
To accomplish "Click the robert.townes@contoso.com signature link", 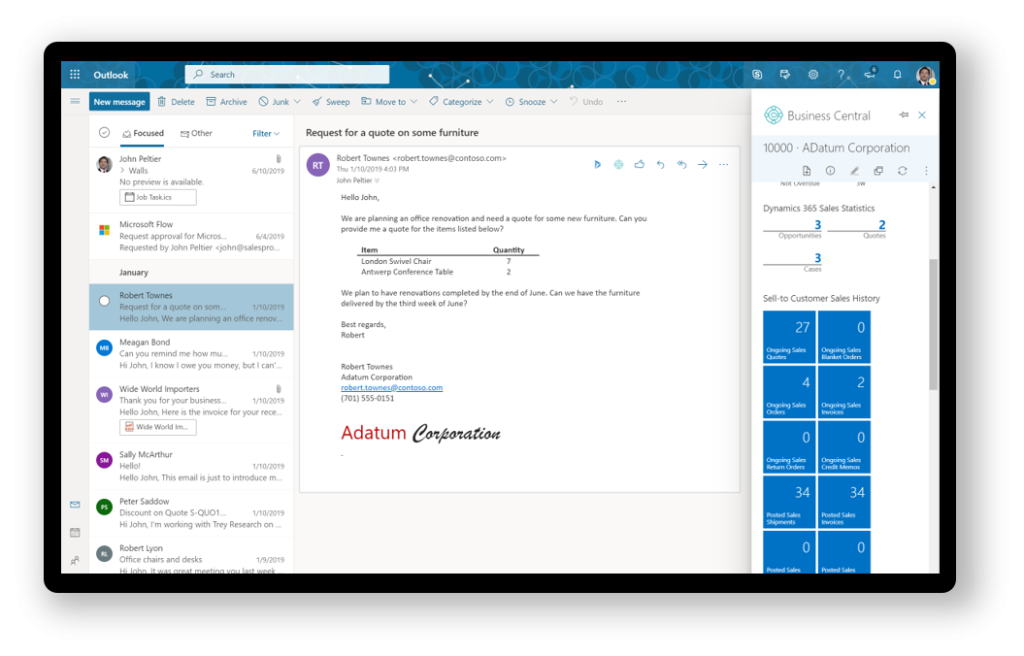I will coord(391,387).
